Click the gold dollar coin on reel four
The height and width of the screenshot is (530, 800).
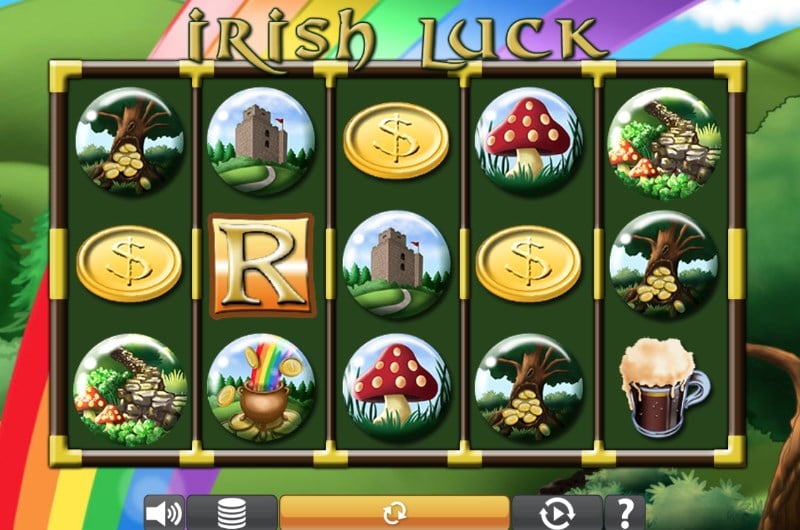[x=528, y=264]
